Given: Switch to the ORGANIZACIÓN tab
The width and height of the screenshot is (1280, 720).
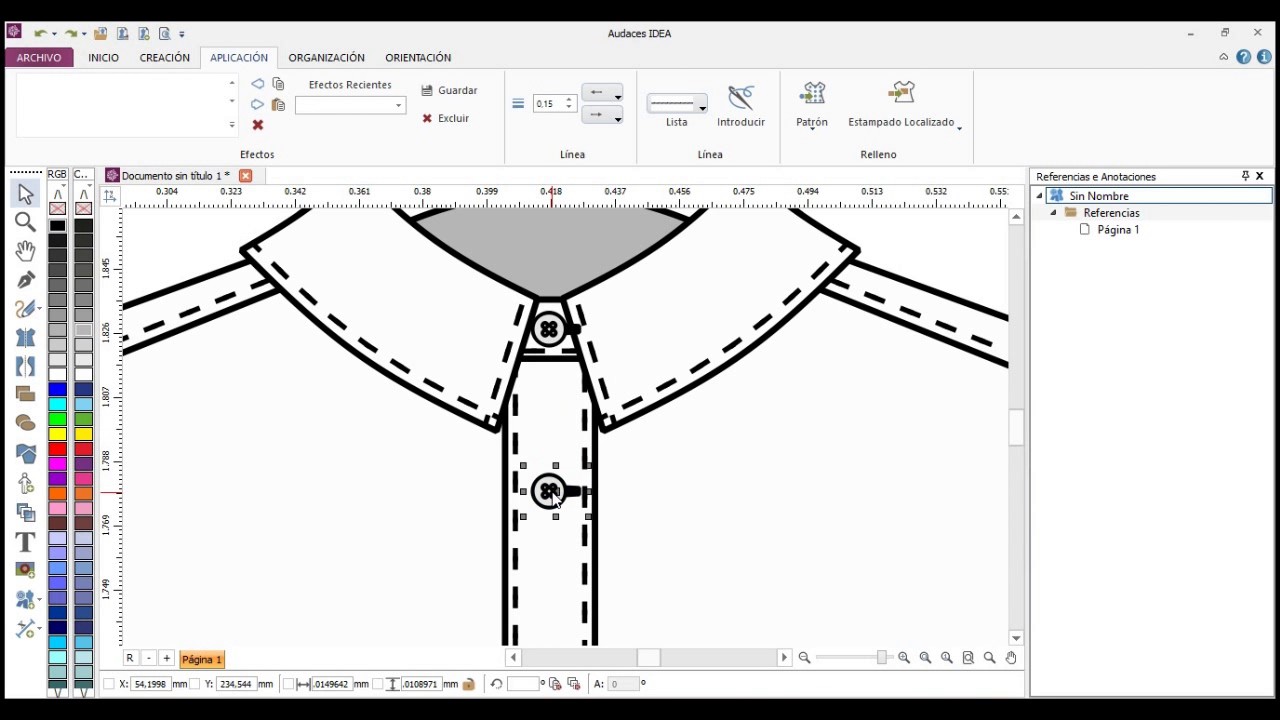Looking at the screenshot, I should (x=327, y=57).
